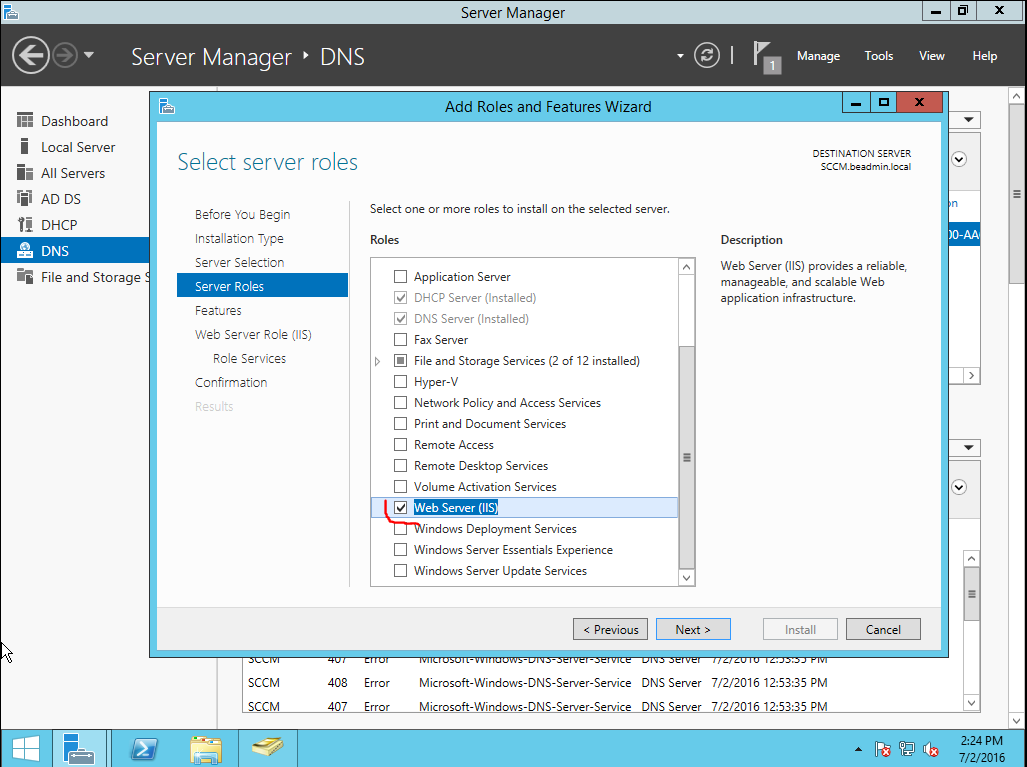
Task: Check the Application Server role
Action: coord(400,276)
